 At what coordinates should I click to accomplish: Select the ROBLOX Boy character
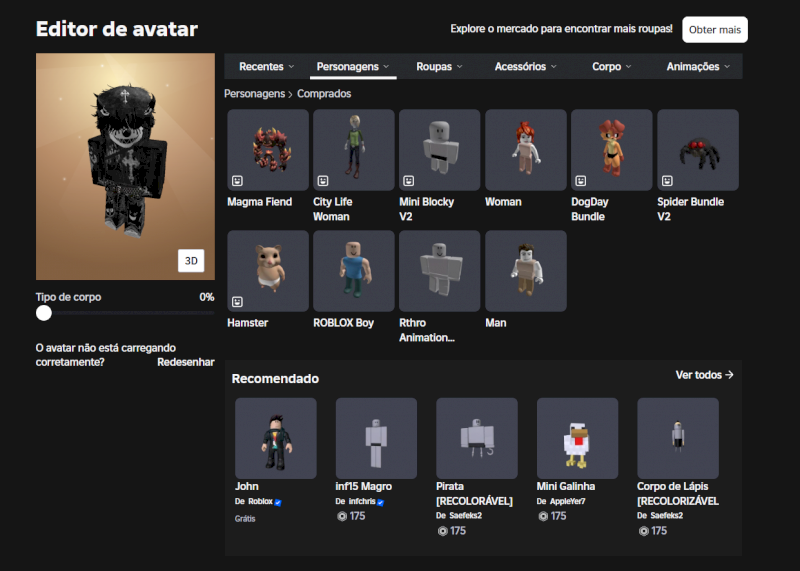[353, 271]
